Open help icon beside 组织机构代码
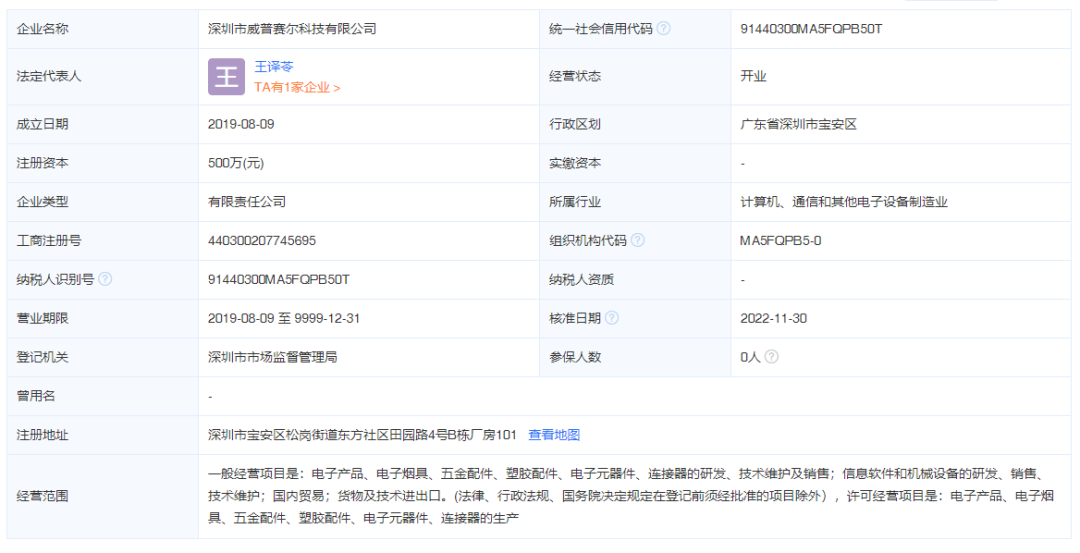1080x553 pixels. 638,240
